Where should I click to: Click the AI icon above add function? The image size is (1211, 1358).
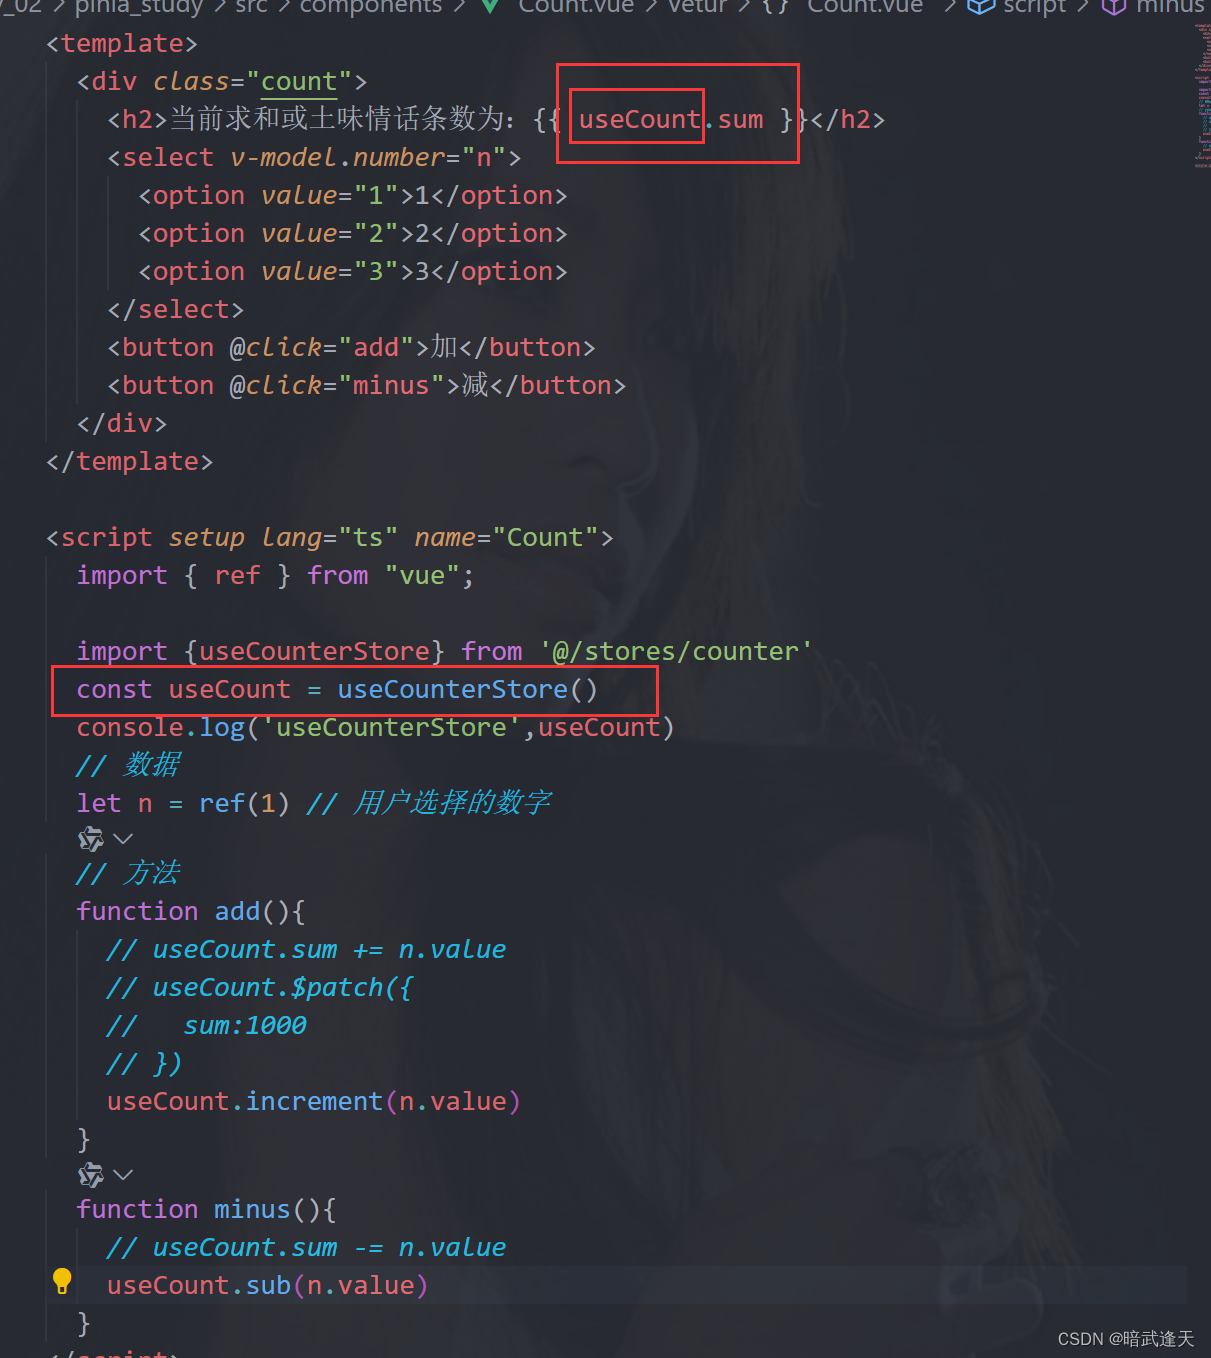tap(91, 838)
